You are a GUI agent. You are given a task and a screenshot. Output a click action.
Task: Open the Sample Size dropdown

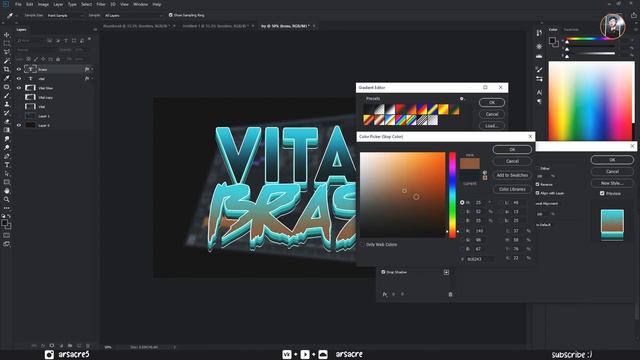pos(65,16)
